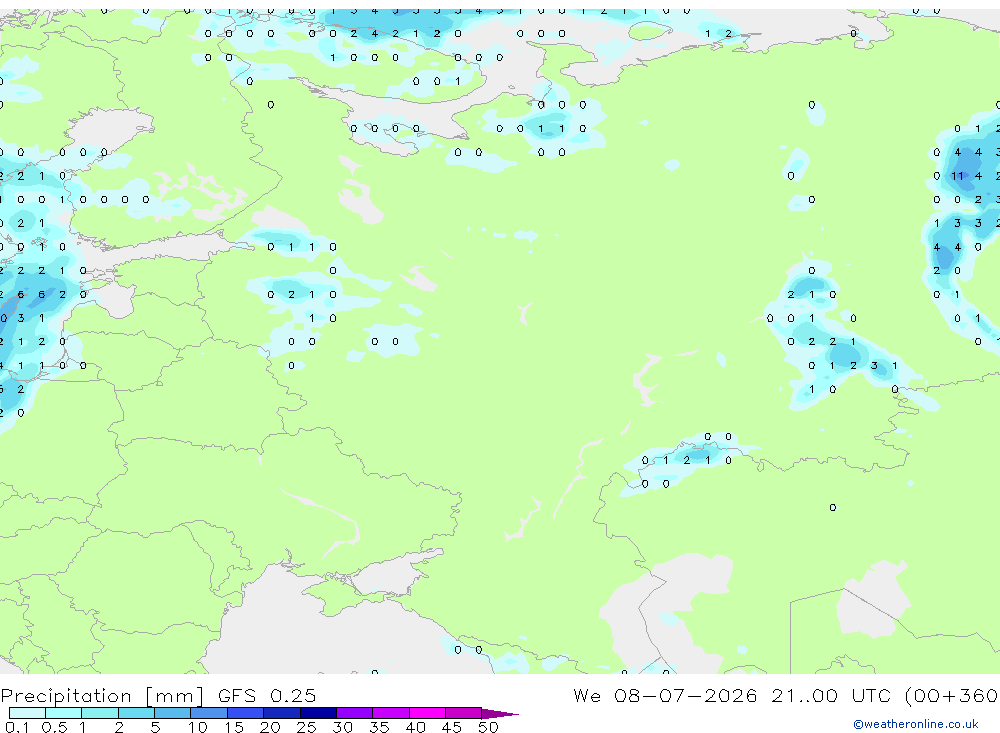Select the 45–50 mm legend color swatch
Viewport: 1000px width, 733px height.
[464, 713]
